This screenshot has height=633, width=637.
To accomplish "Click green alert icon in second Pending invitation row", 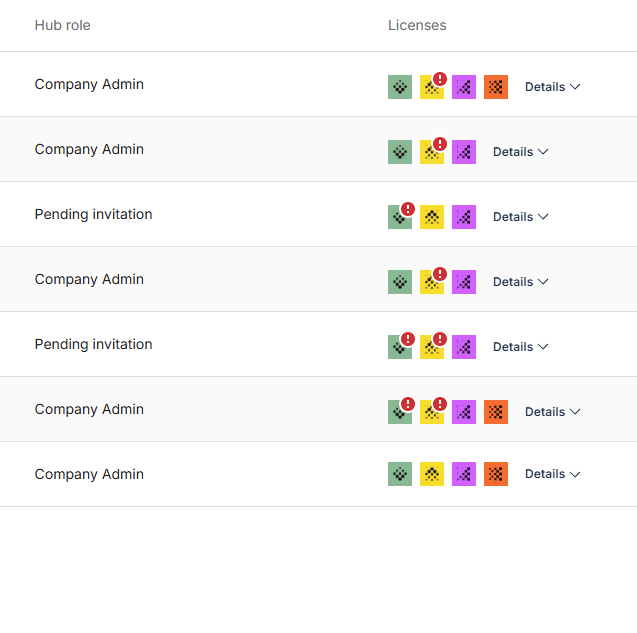I will 400,347.
